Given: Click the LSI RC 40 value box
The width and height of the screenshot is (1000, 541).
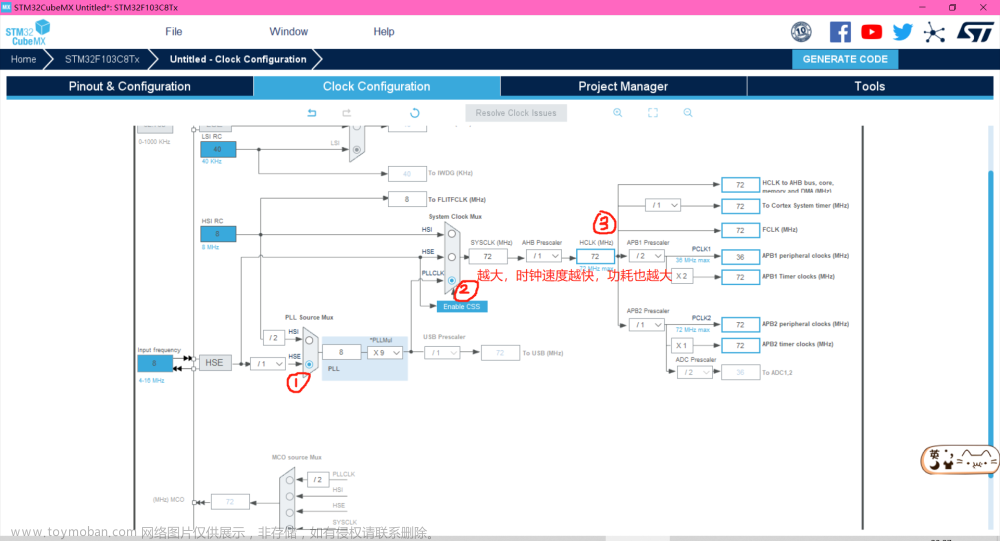Looking at the screenshot, I should click(218, 149).
